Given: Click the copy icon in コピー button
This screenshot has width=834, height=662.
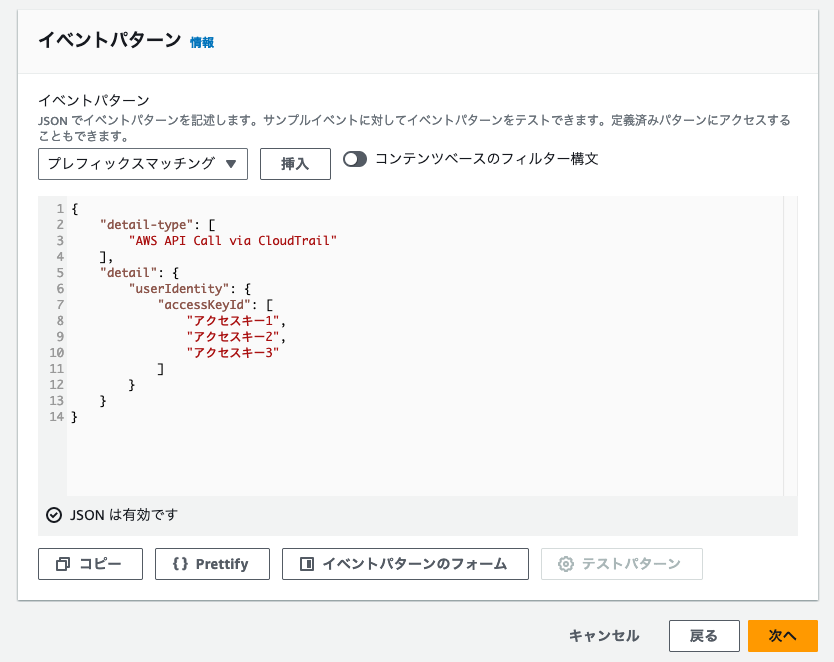Looking at the screenshot, I should click(x=63, y=564).
